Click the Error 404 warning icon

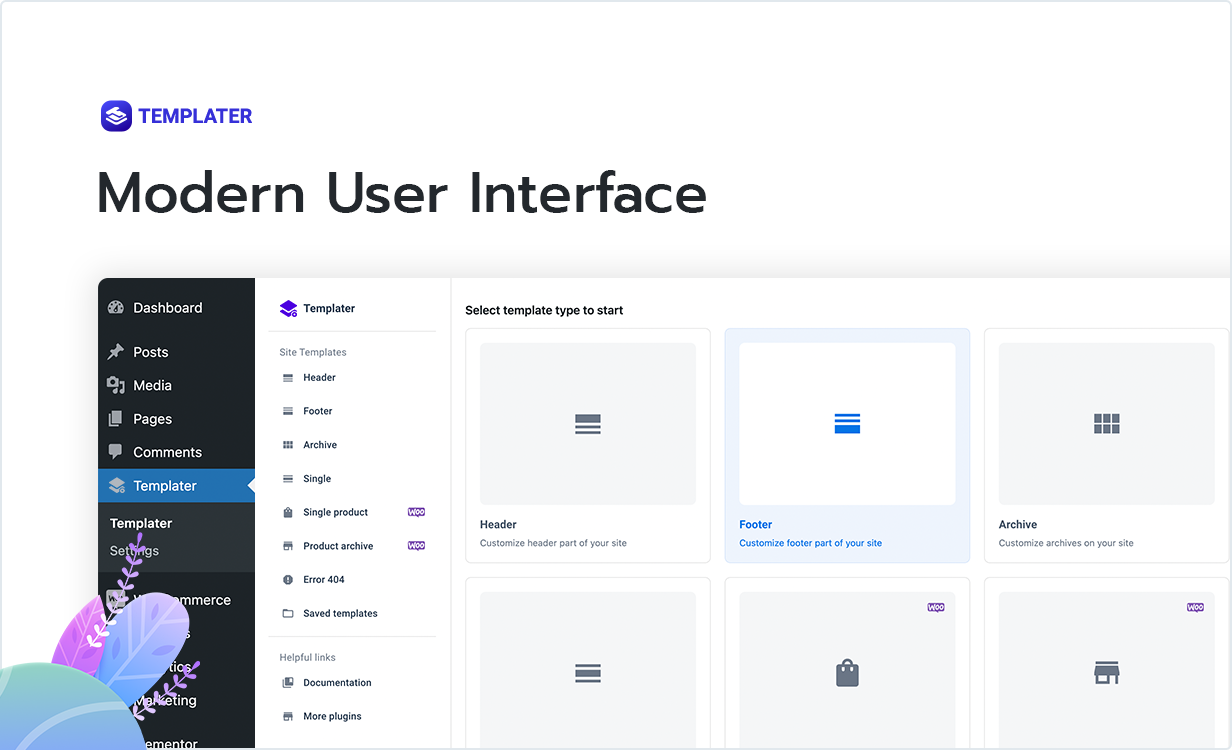pos(288,580)
